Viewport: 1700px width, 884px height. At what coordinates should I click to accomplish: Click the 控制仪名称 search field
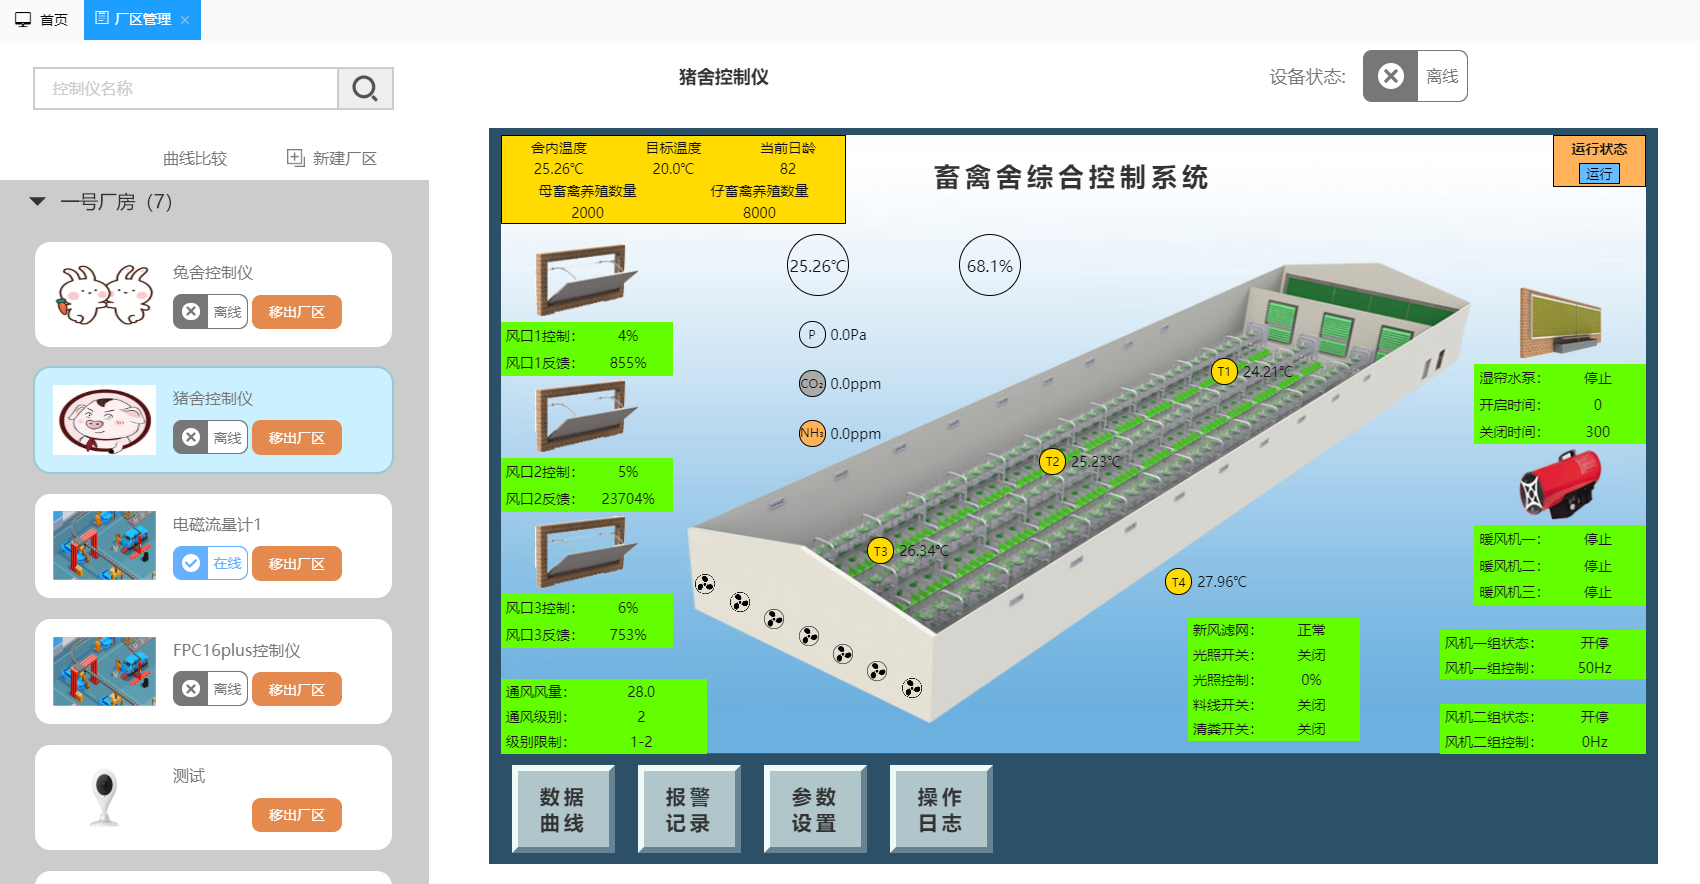(x=186, y=89)
